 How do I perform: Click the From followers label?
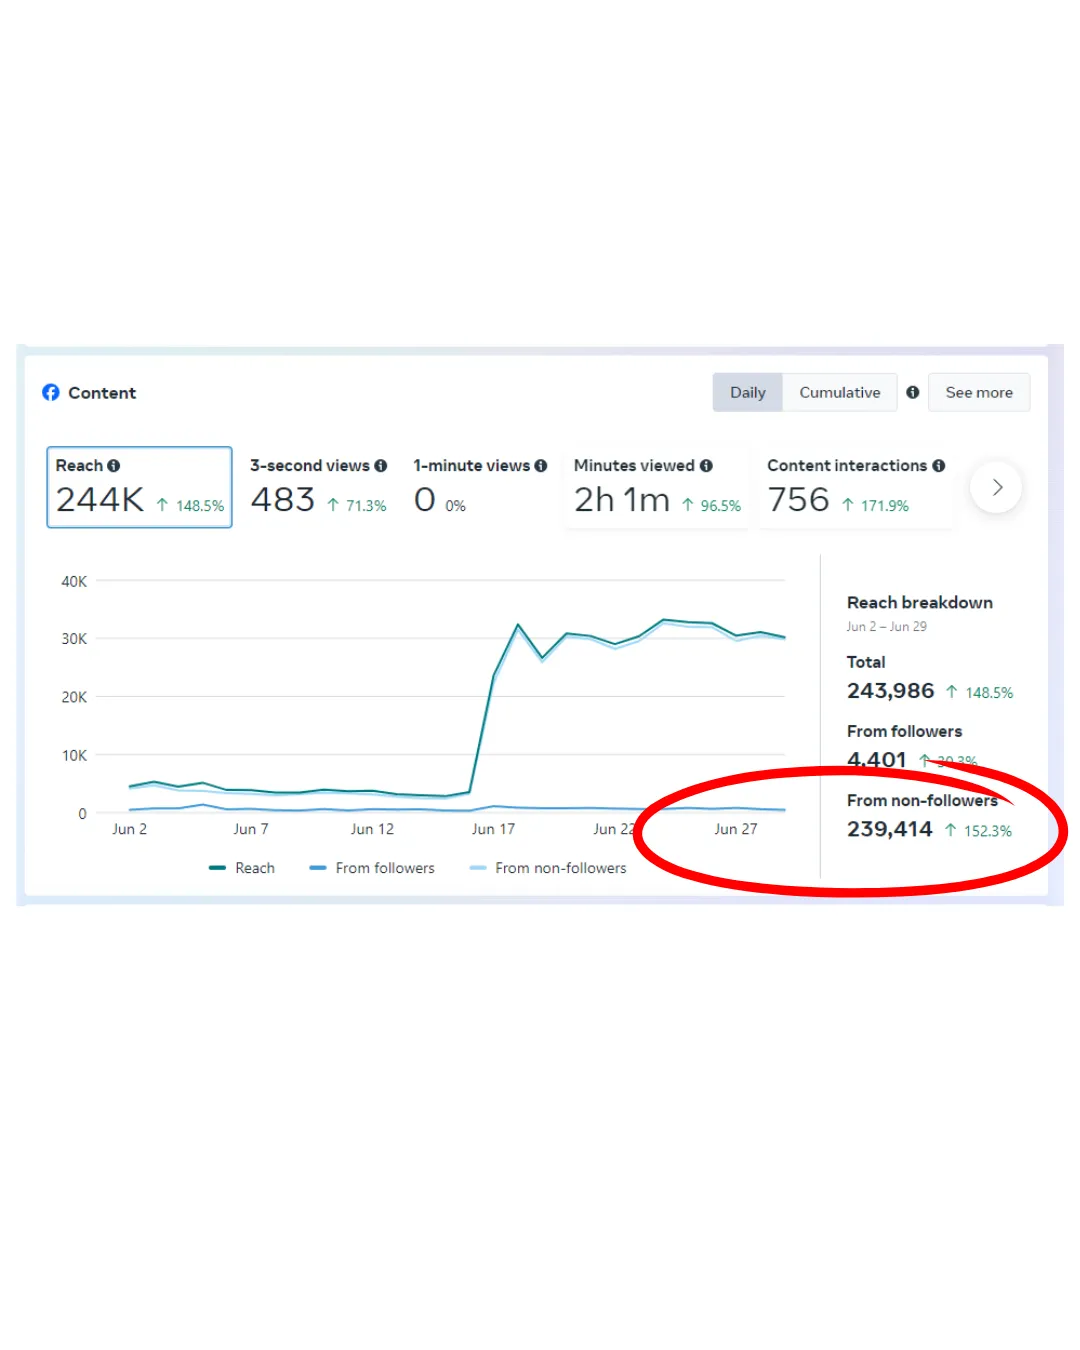[x=905, y=731]
